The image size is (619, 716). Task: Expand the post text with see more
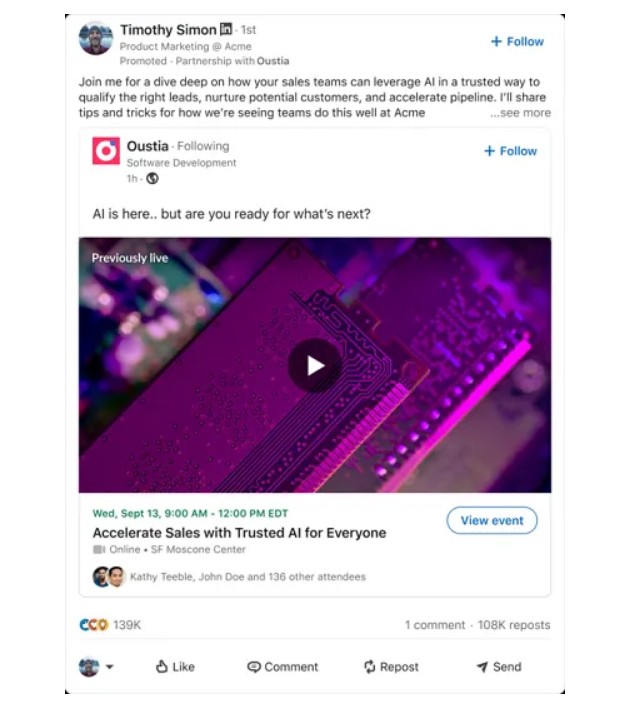(x=520, y=113)
